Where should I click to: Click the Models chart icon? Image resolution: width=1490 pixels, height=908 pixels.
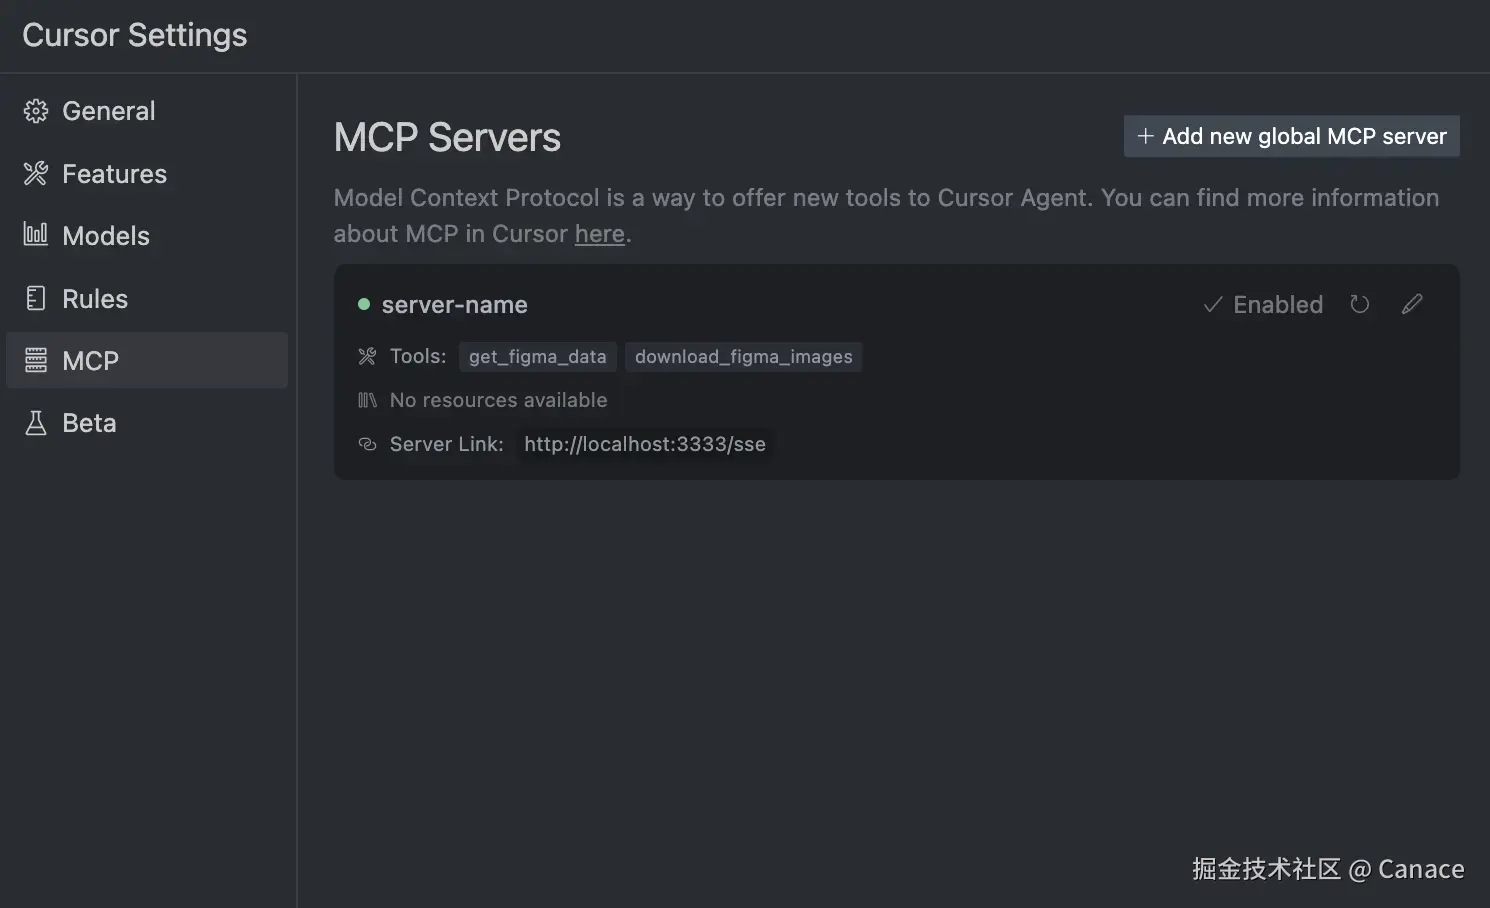[36, 235]
